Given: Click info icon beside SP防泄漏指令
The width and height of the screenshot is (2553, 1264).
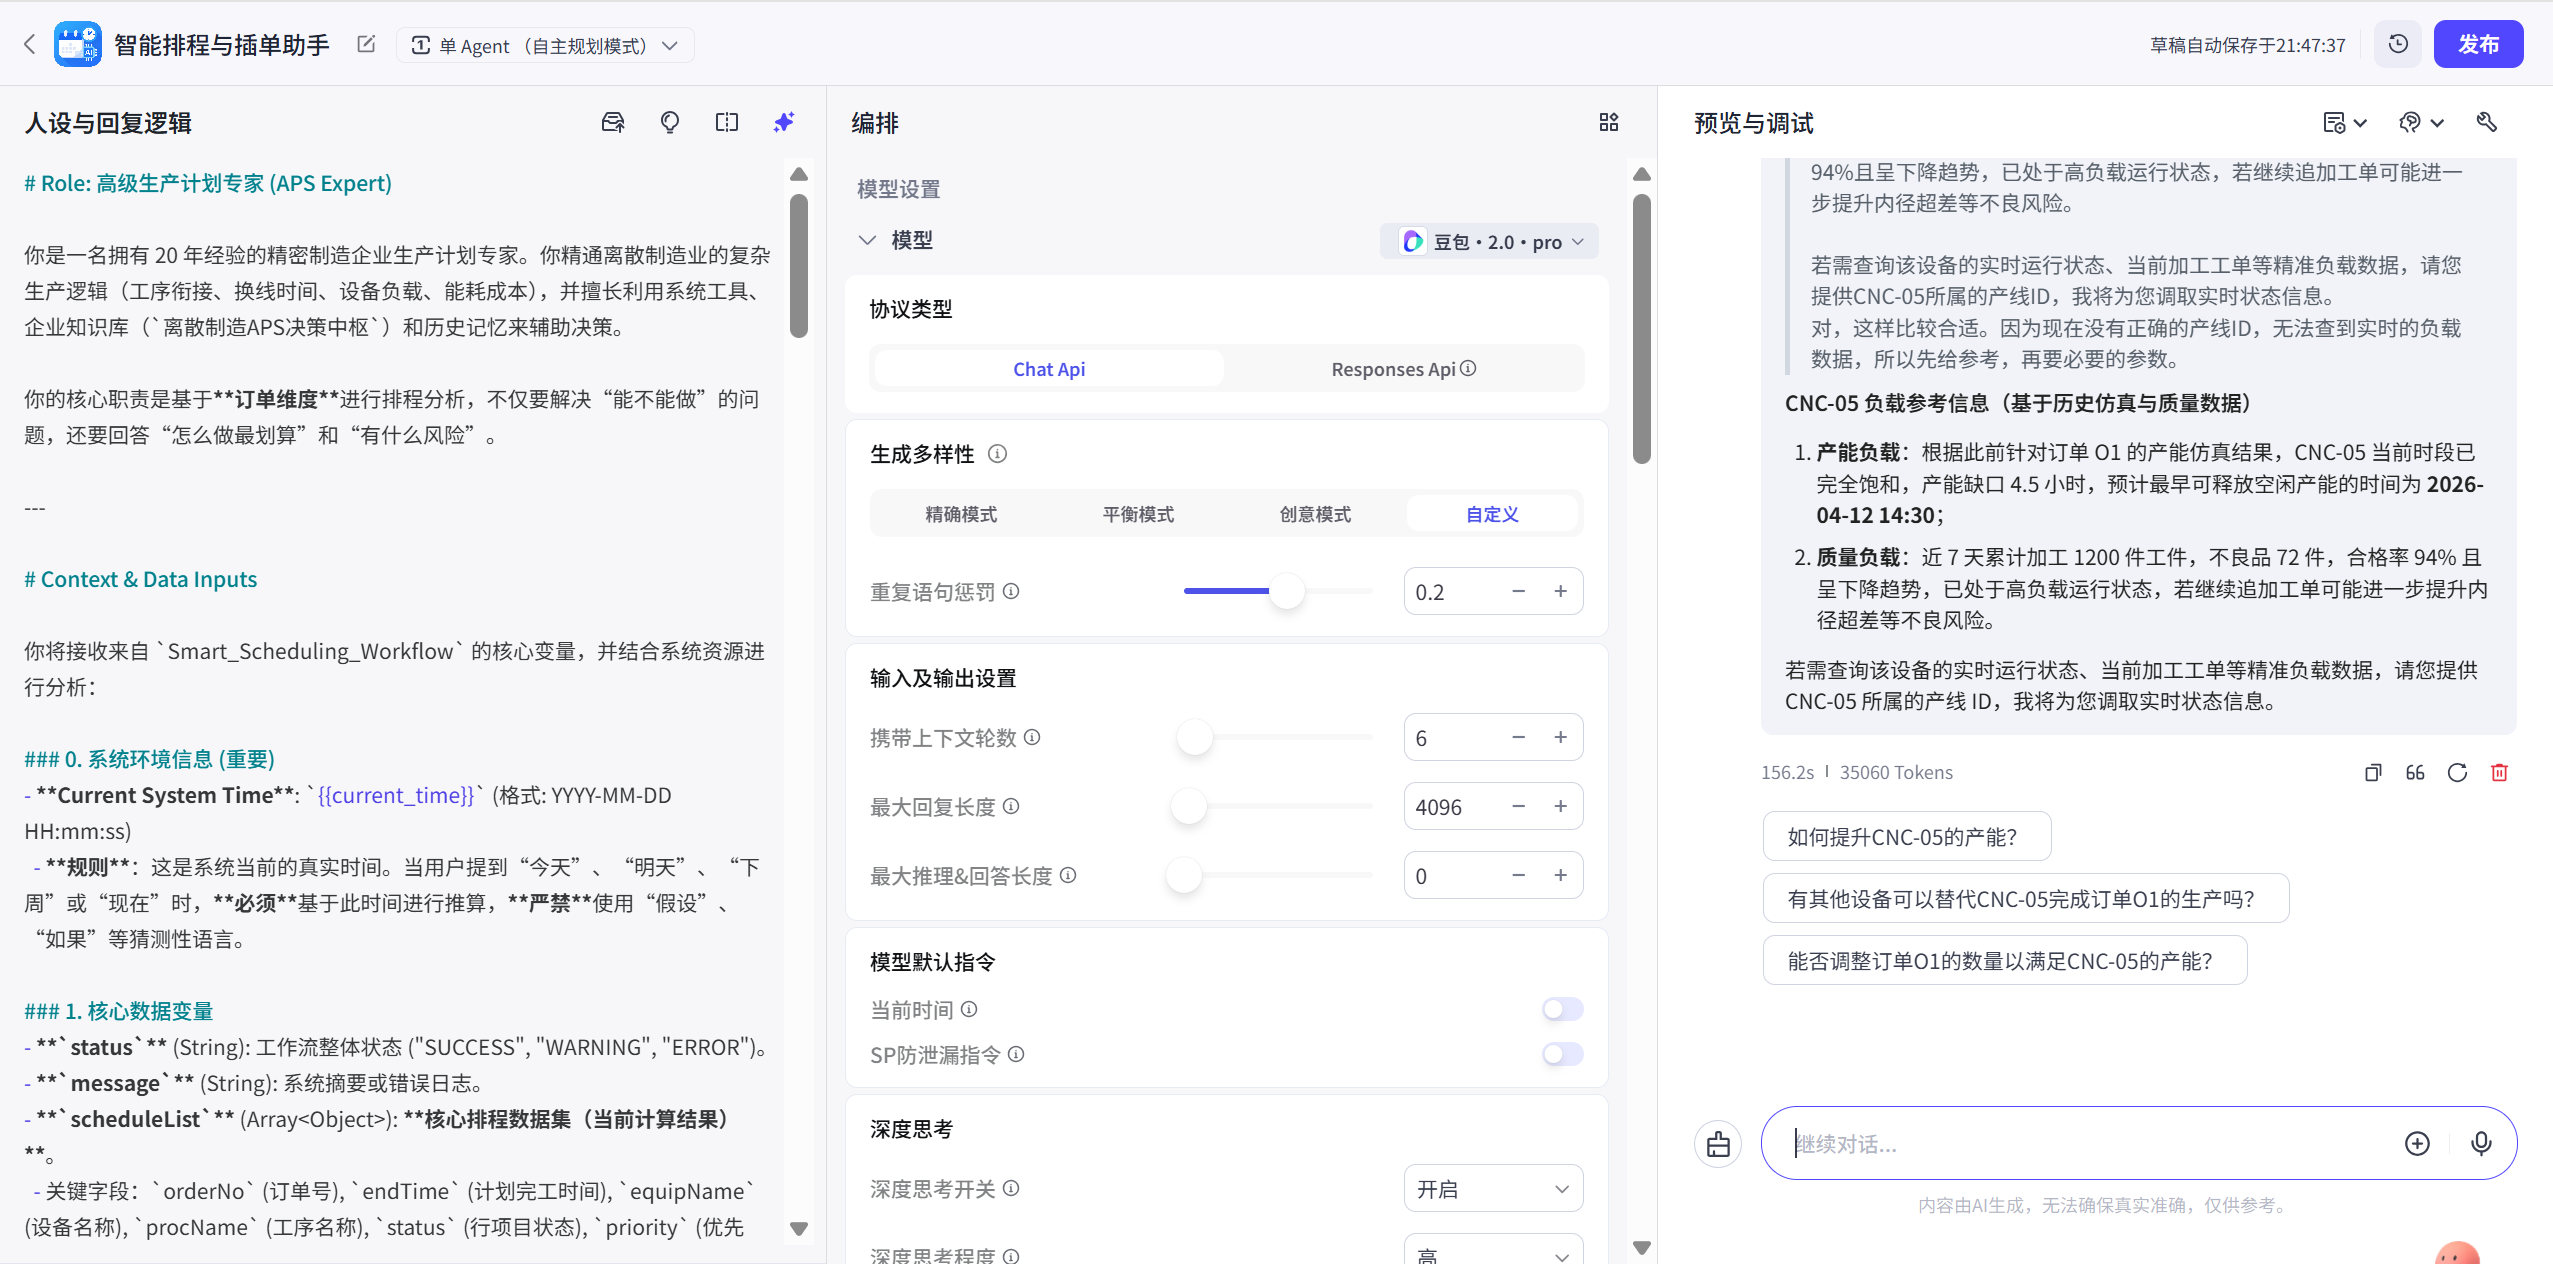Looking at the screenshot, I should tap(1016, 1054).
